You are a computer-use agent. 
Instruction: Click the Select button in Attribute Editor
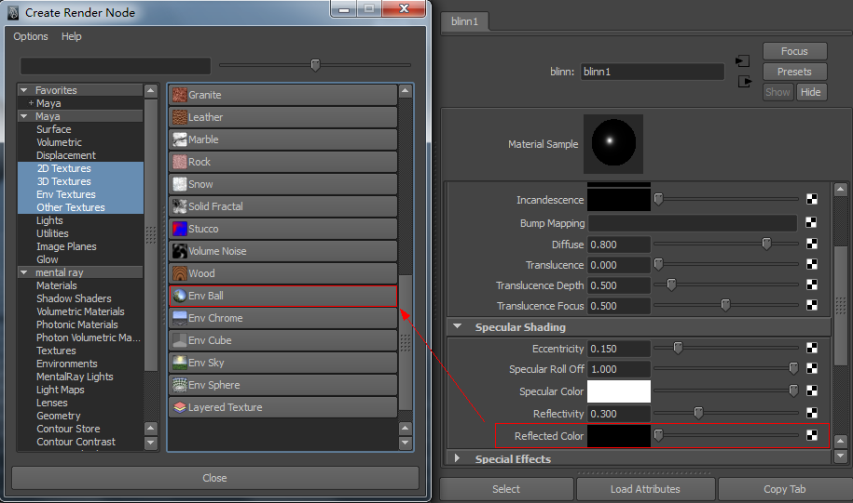[x=506, y=489]
